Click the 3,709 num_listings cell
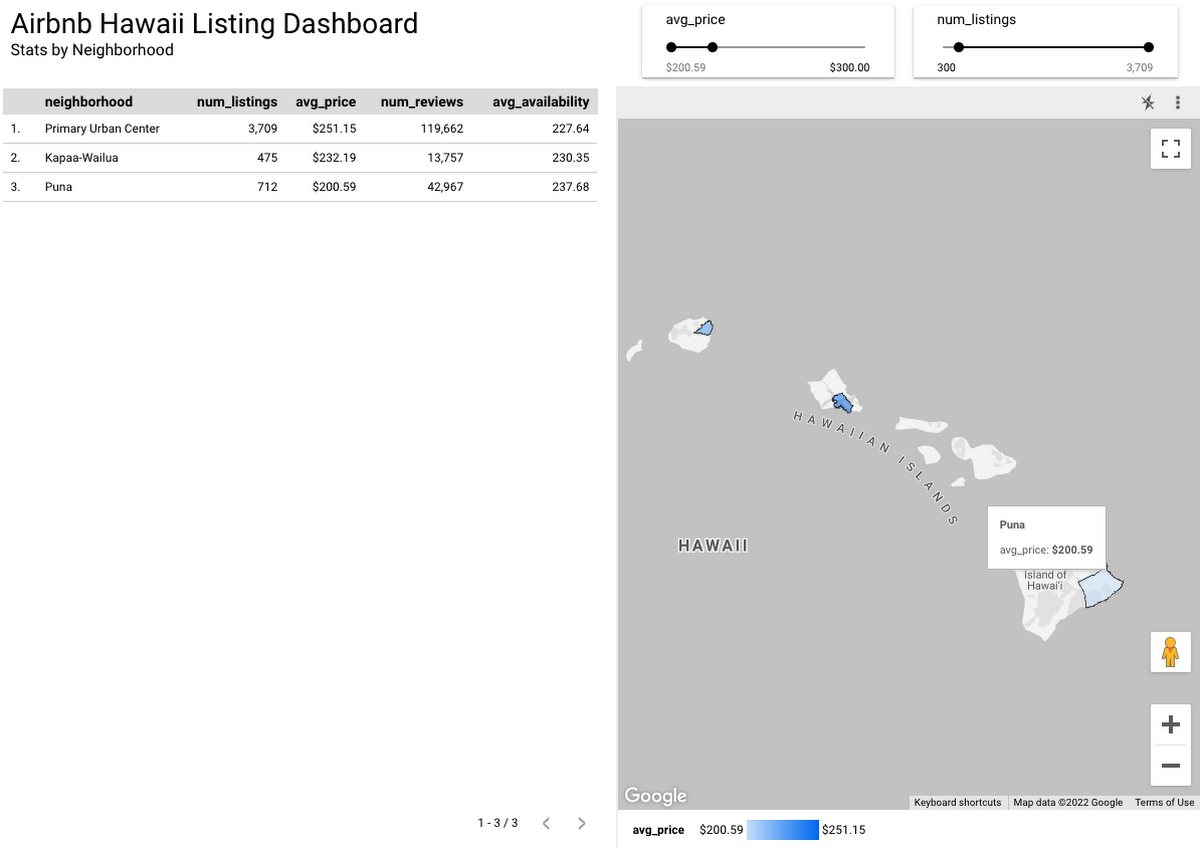1200x848 pixels. tap(263, 129)
